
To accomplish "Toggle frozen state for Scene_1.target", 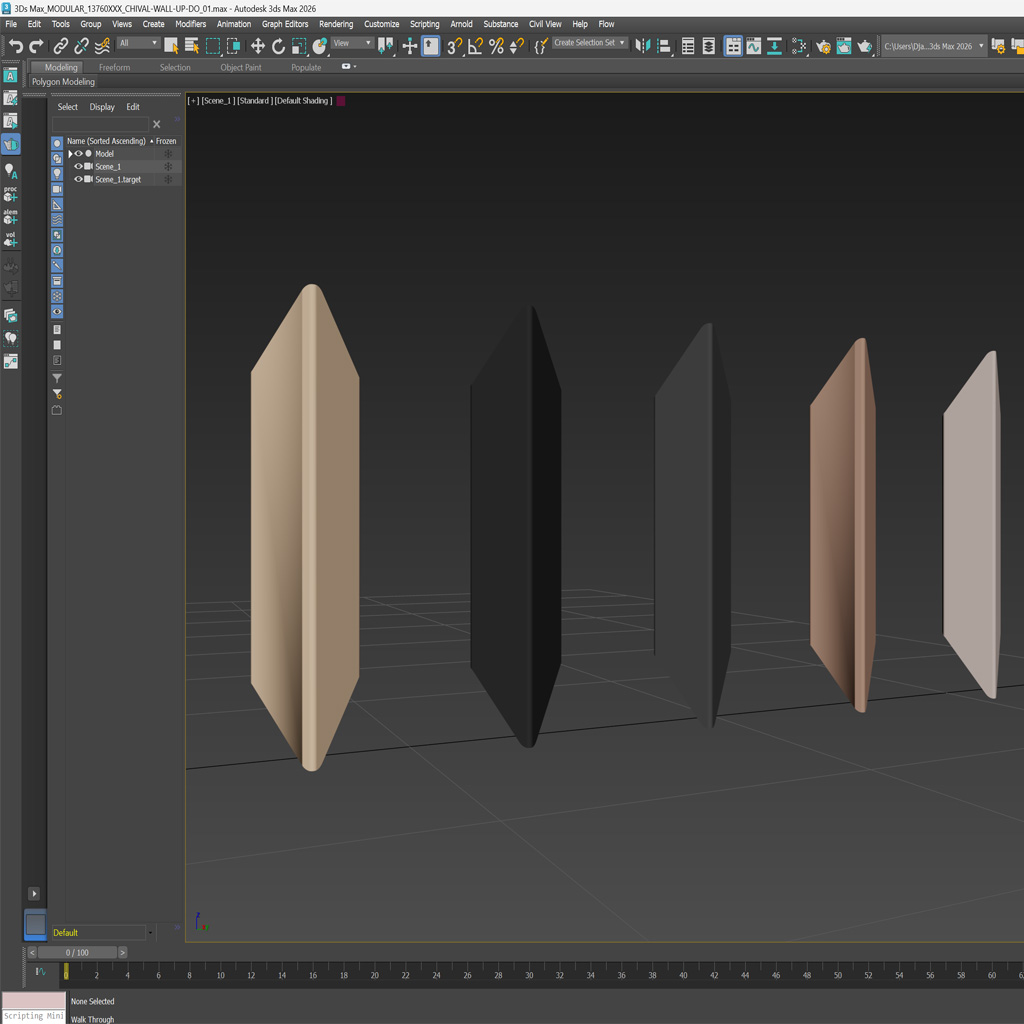I will point(168,180).
